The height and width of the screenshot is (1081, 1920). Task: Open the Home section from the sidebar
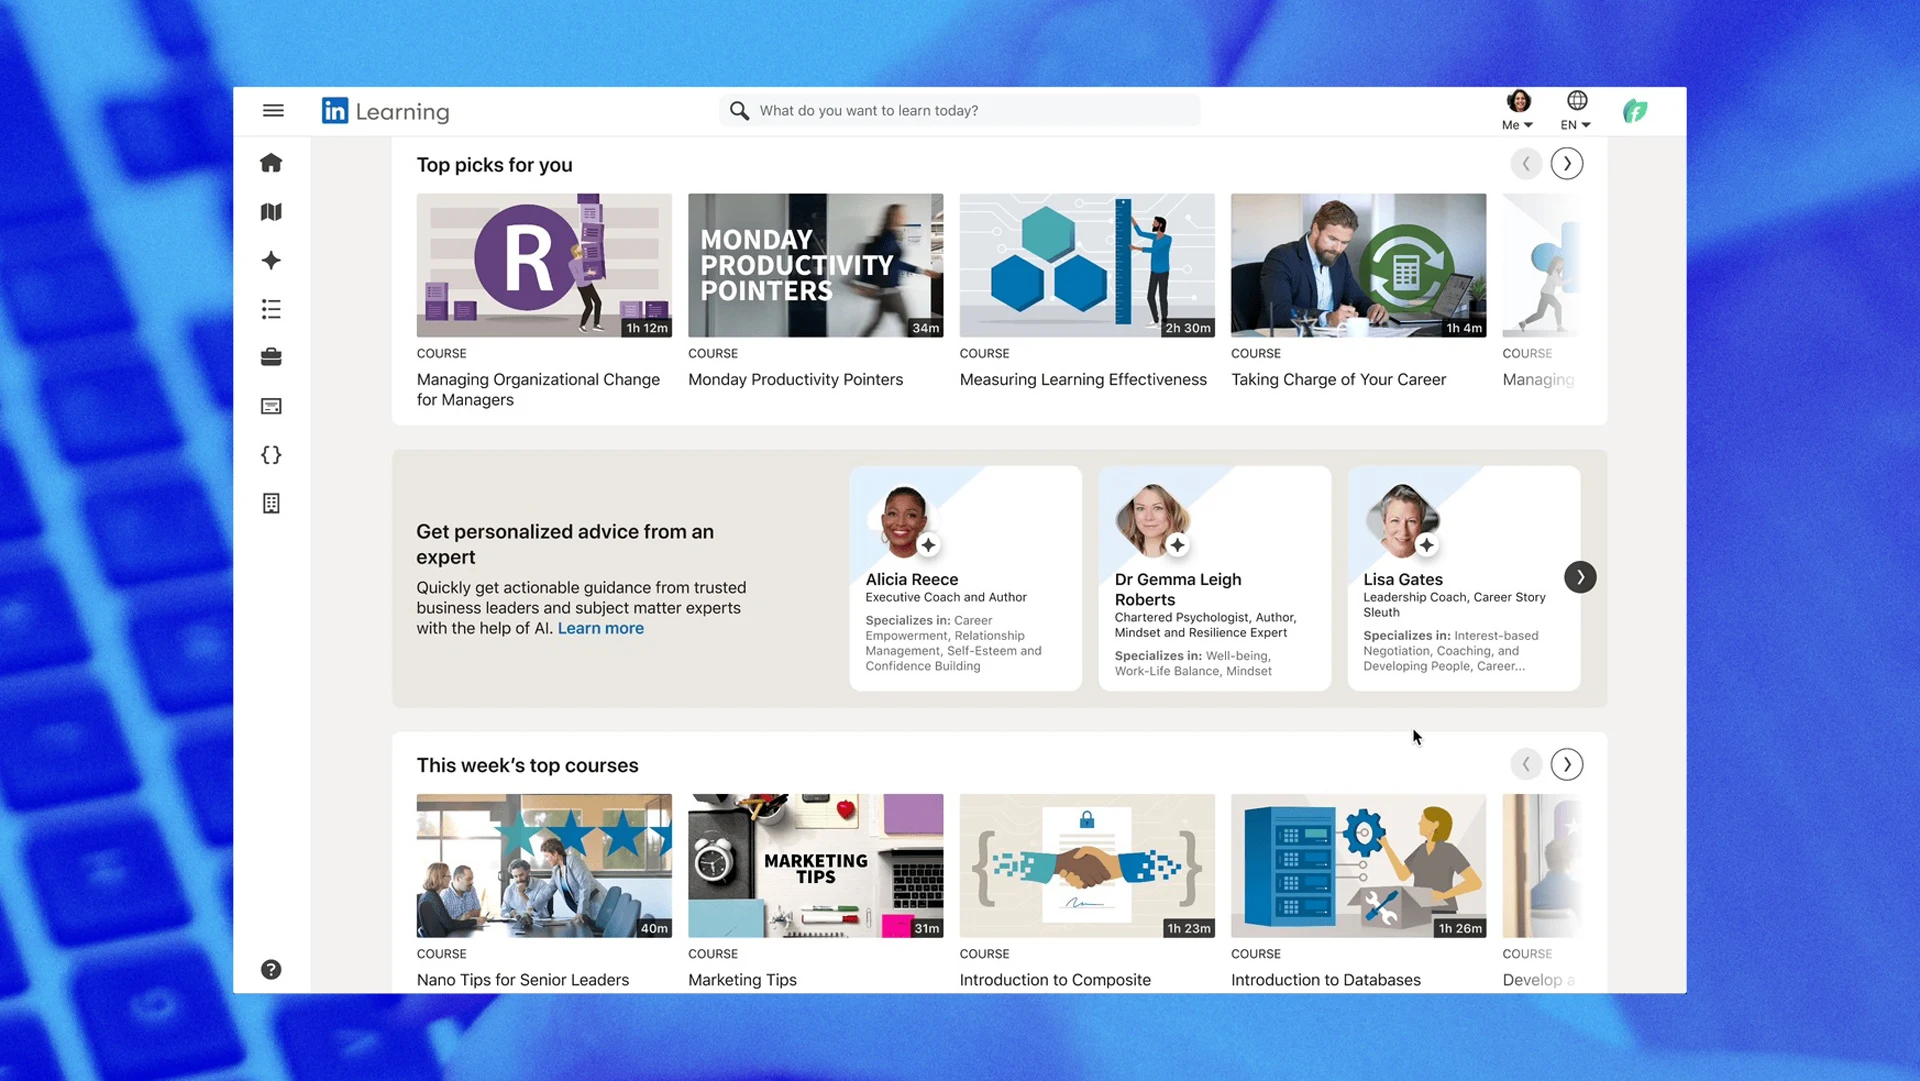271,163
